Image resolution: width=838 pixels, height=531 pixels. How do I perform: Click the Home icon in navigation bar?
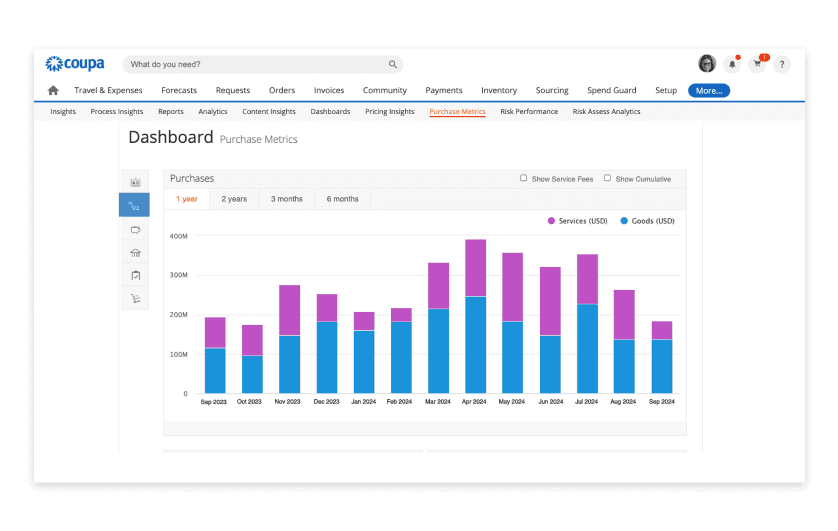(x=53, y=90)
